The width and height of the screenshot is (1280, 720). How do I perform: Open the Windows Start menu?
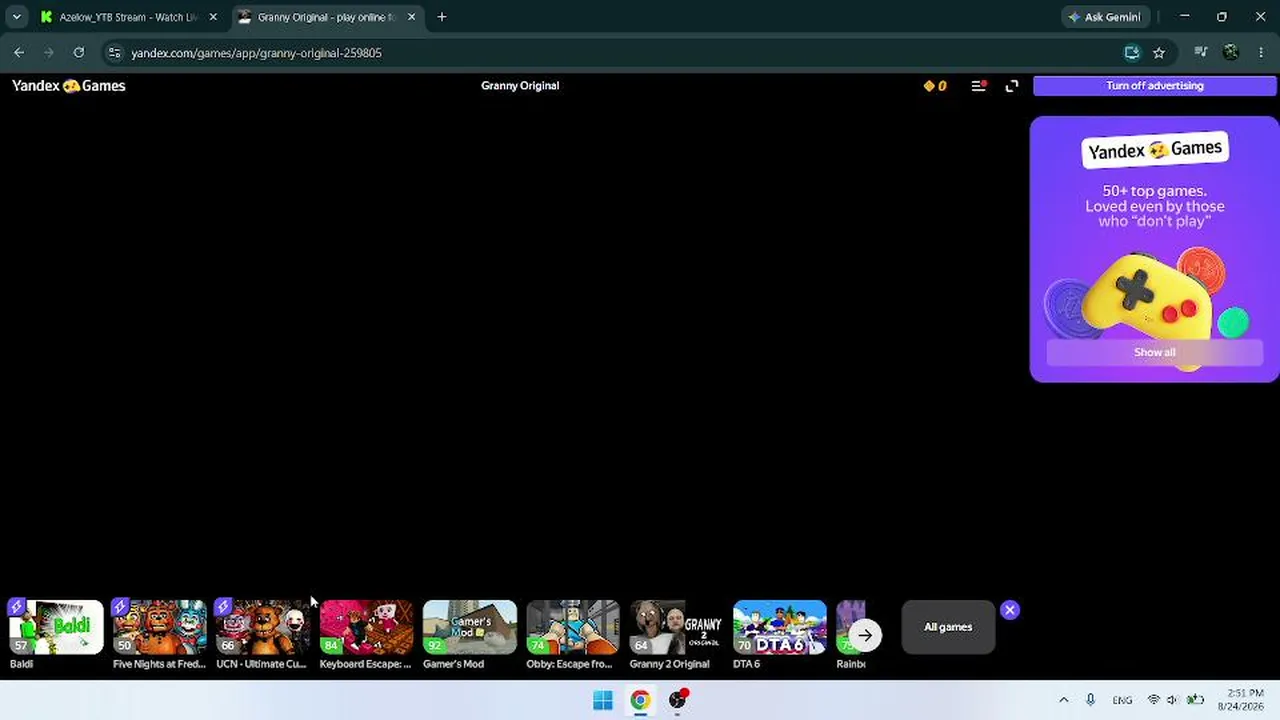[x=603, y=700]
